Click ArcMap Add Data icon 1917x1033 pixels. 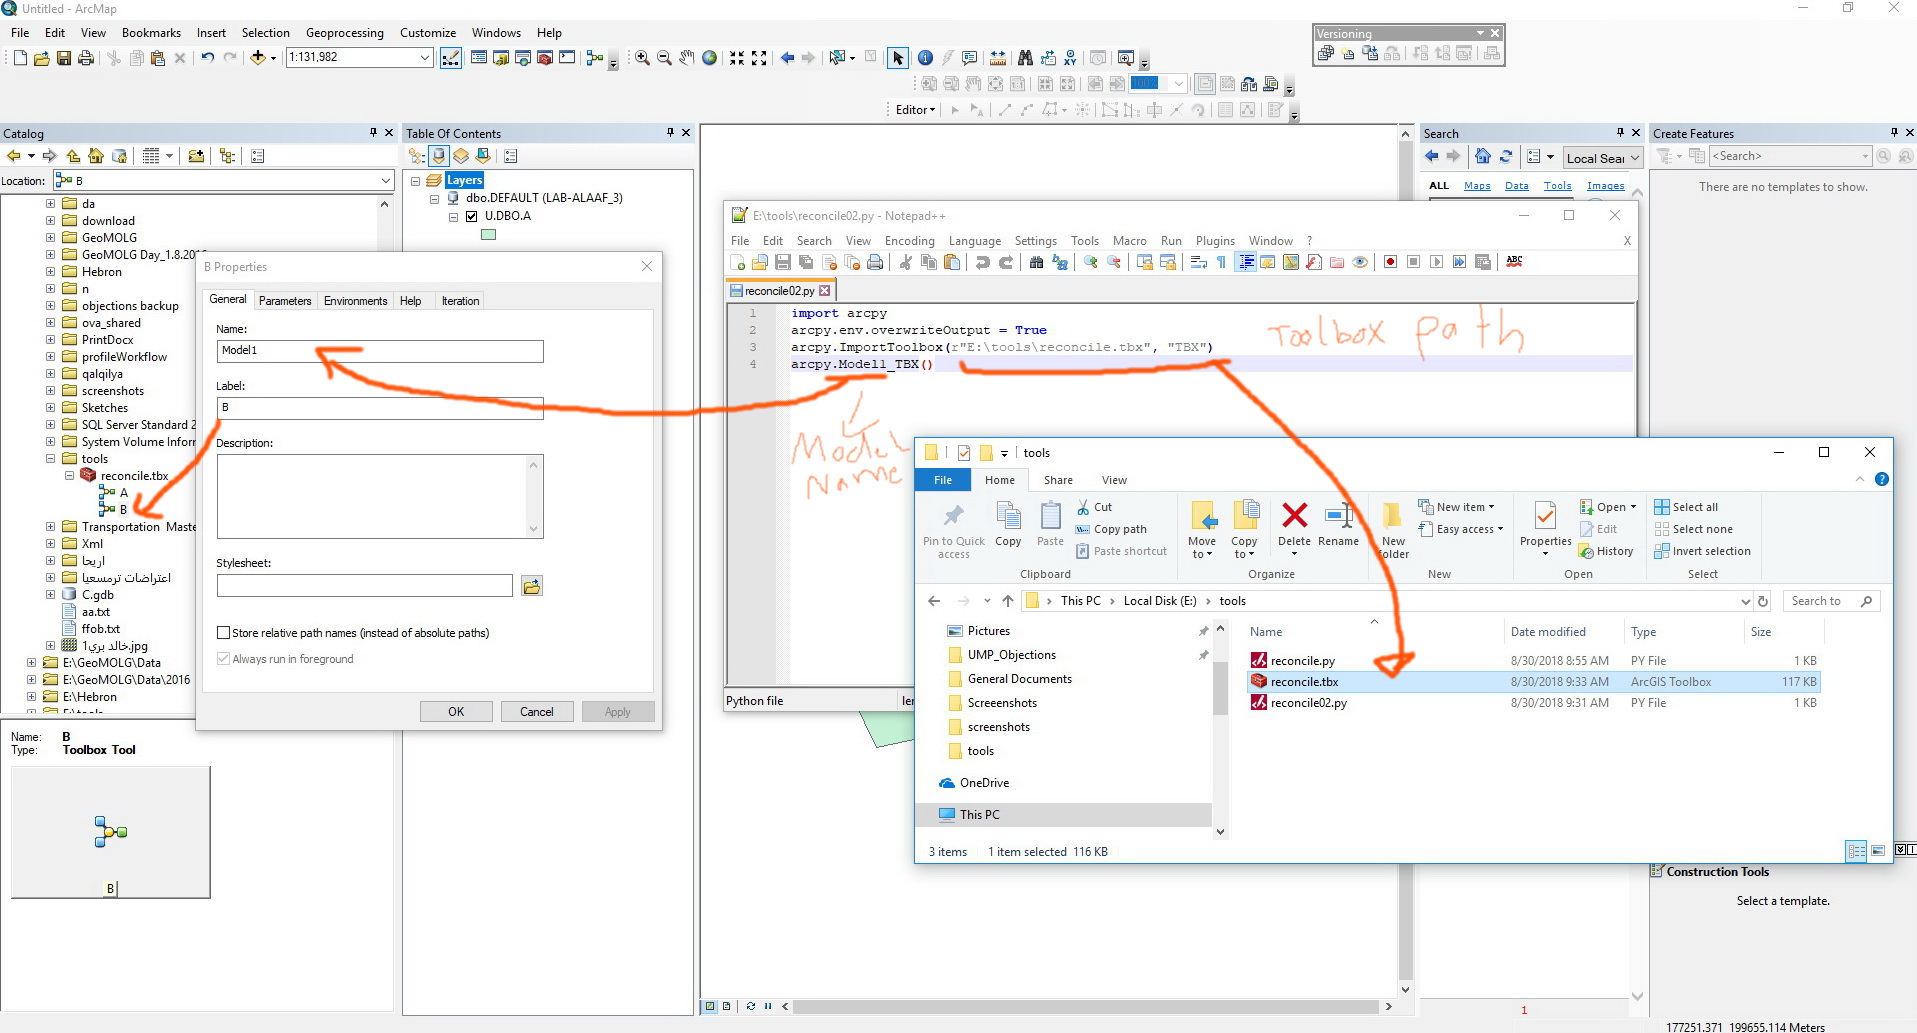click(x=258, y=58)
